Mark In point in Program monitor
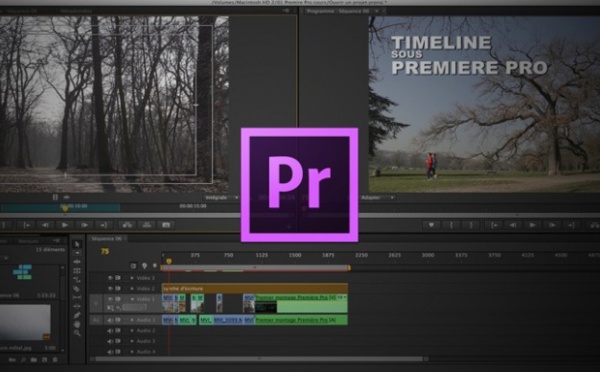600x372 pixels. point(452,225)
